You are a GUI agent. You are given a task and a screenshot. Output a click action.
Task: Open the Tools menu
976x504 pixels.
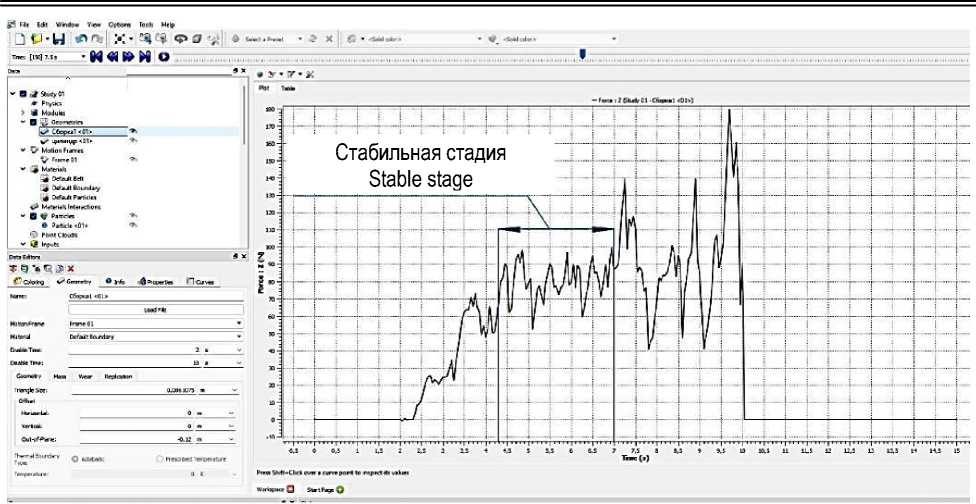[x=146, y=24]
